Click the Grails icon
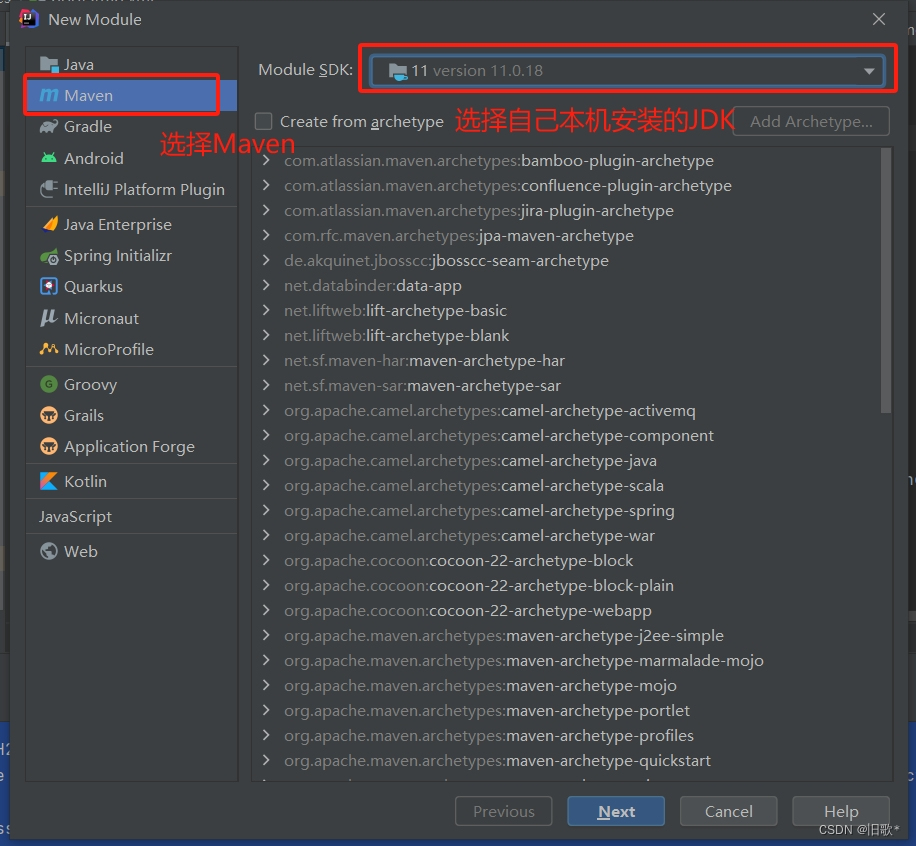Viewport: 916px width, 846px height. pyautogui.click(x=49, y=415)
